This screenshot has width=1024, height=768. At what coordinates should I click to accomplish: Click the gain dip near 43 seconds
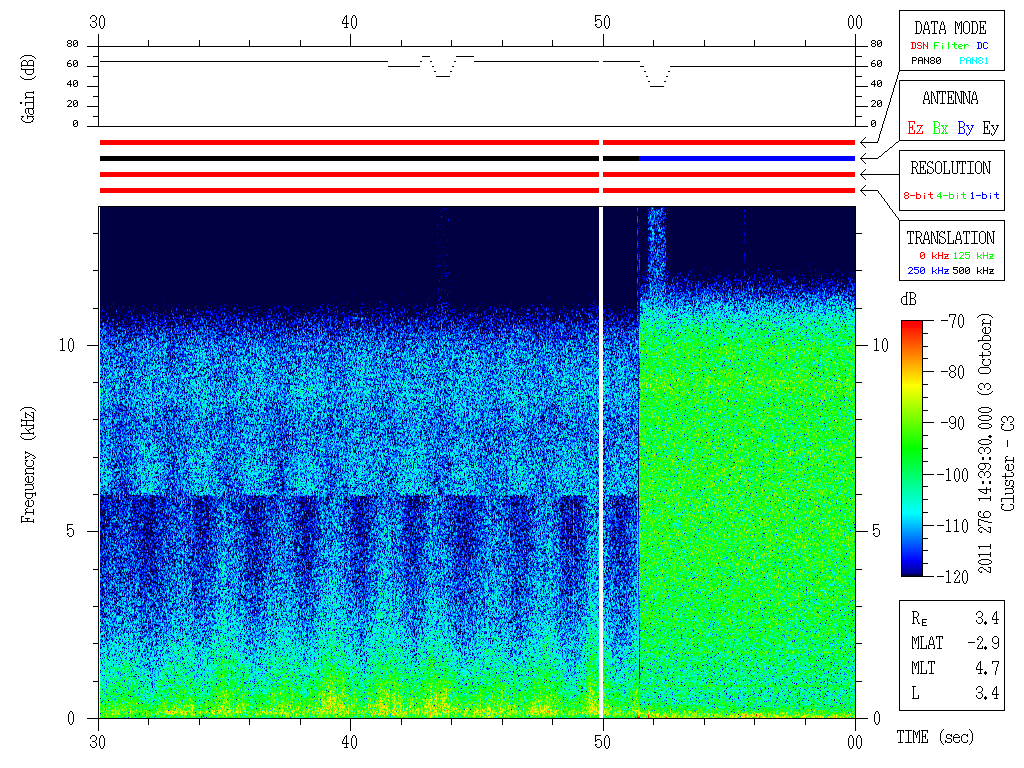pos(443,67)
